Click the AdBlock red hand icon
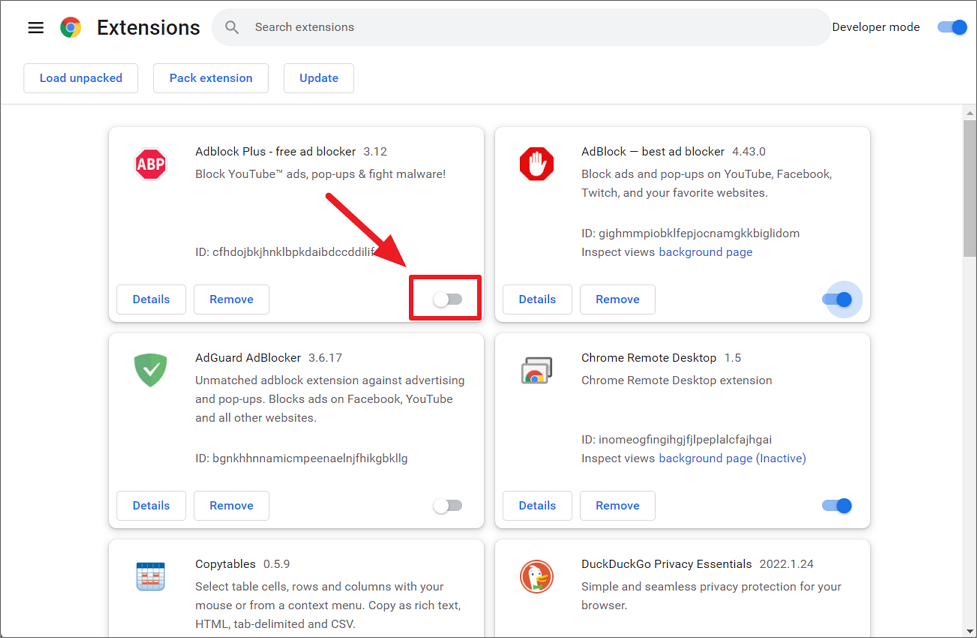 pos(536,164)
